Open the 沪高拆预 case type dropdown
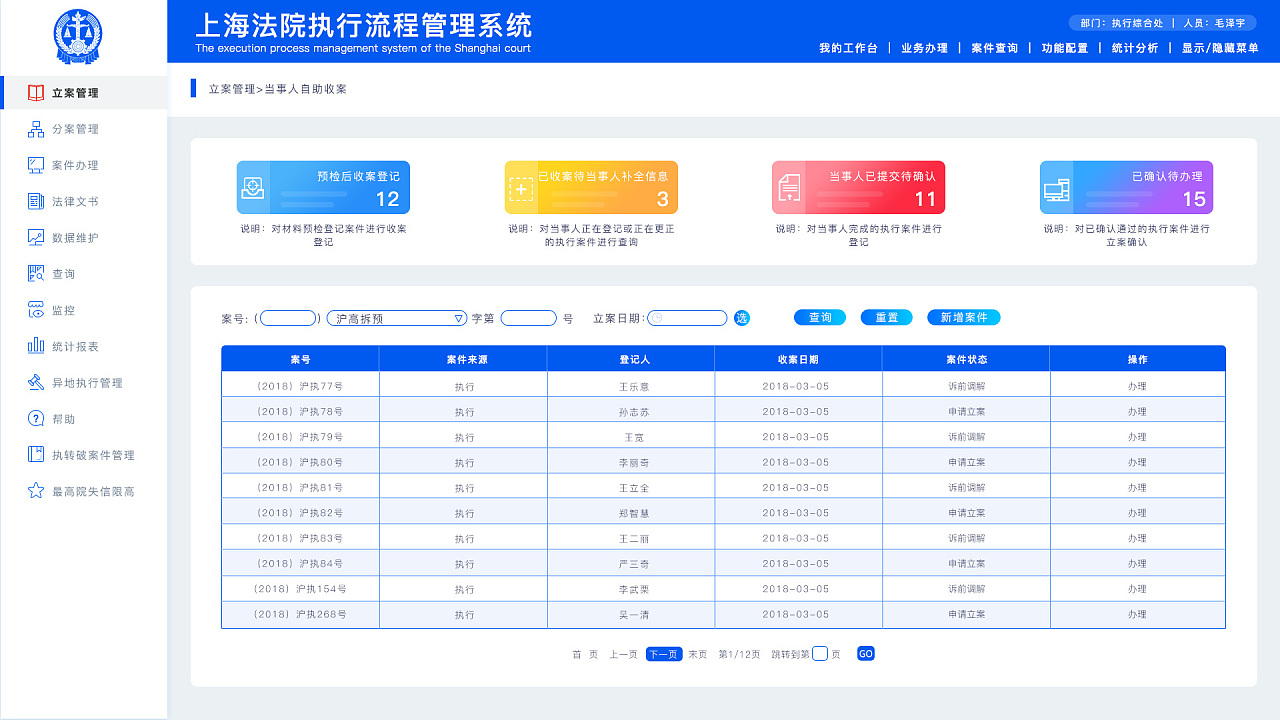 click(395, 317)
